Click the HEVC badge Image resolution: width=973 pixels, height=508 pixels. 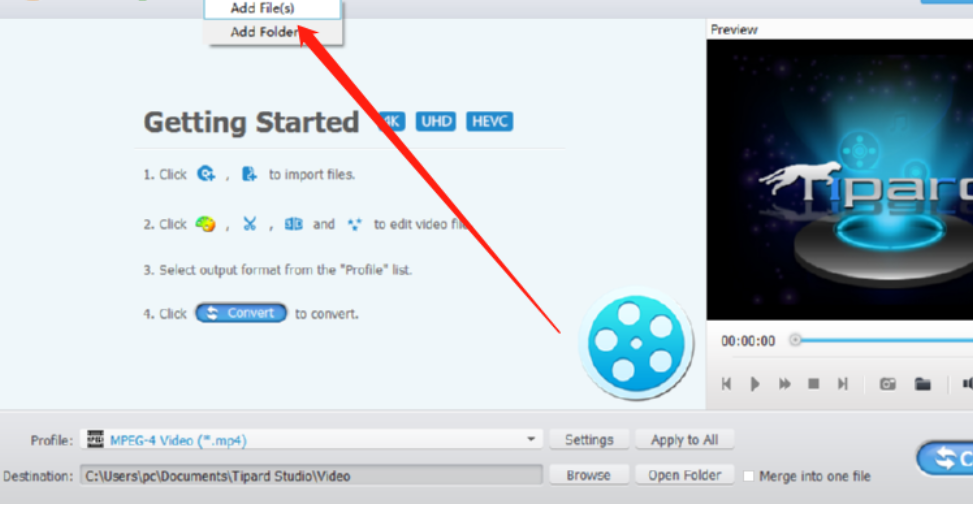(490, 121)
